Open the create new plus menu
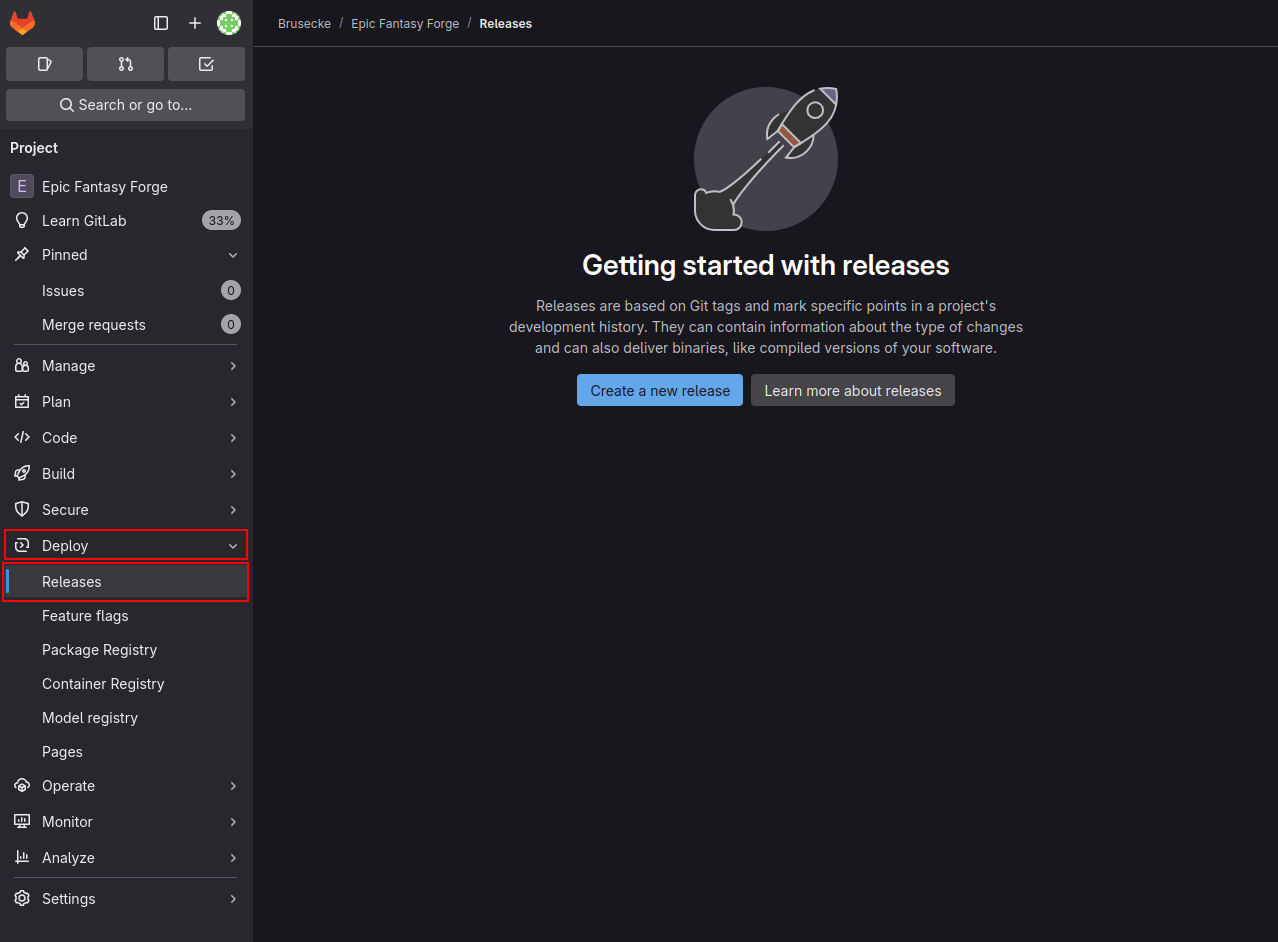 [195, 23]
